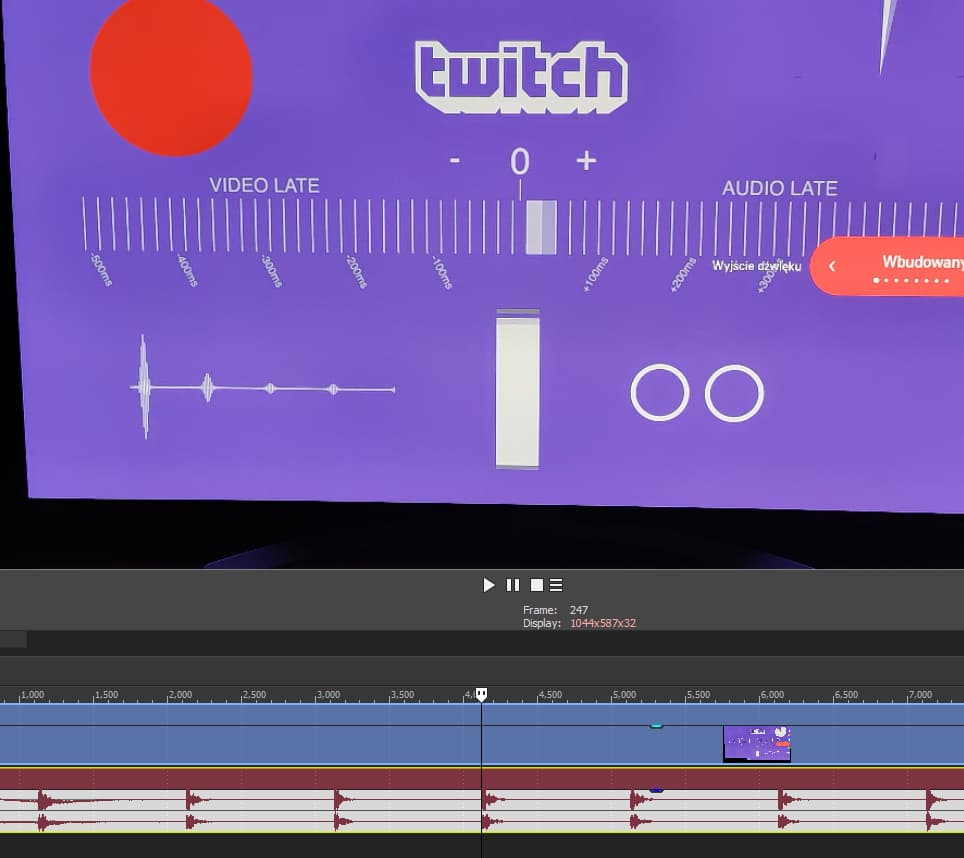Screen dimensions: 964x858
Task: Click the 1,000 timeline ruler mark
Action: pos(32,695)
